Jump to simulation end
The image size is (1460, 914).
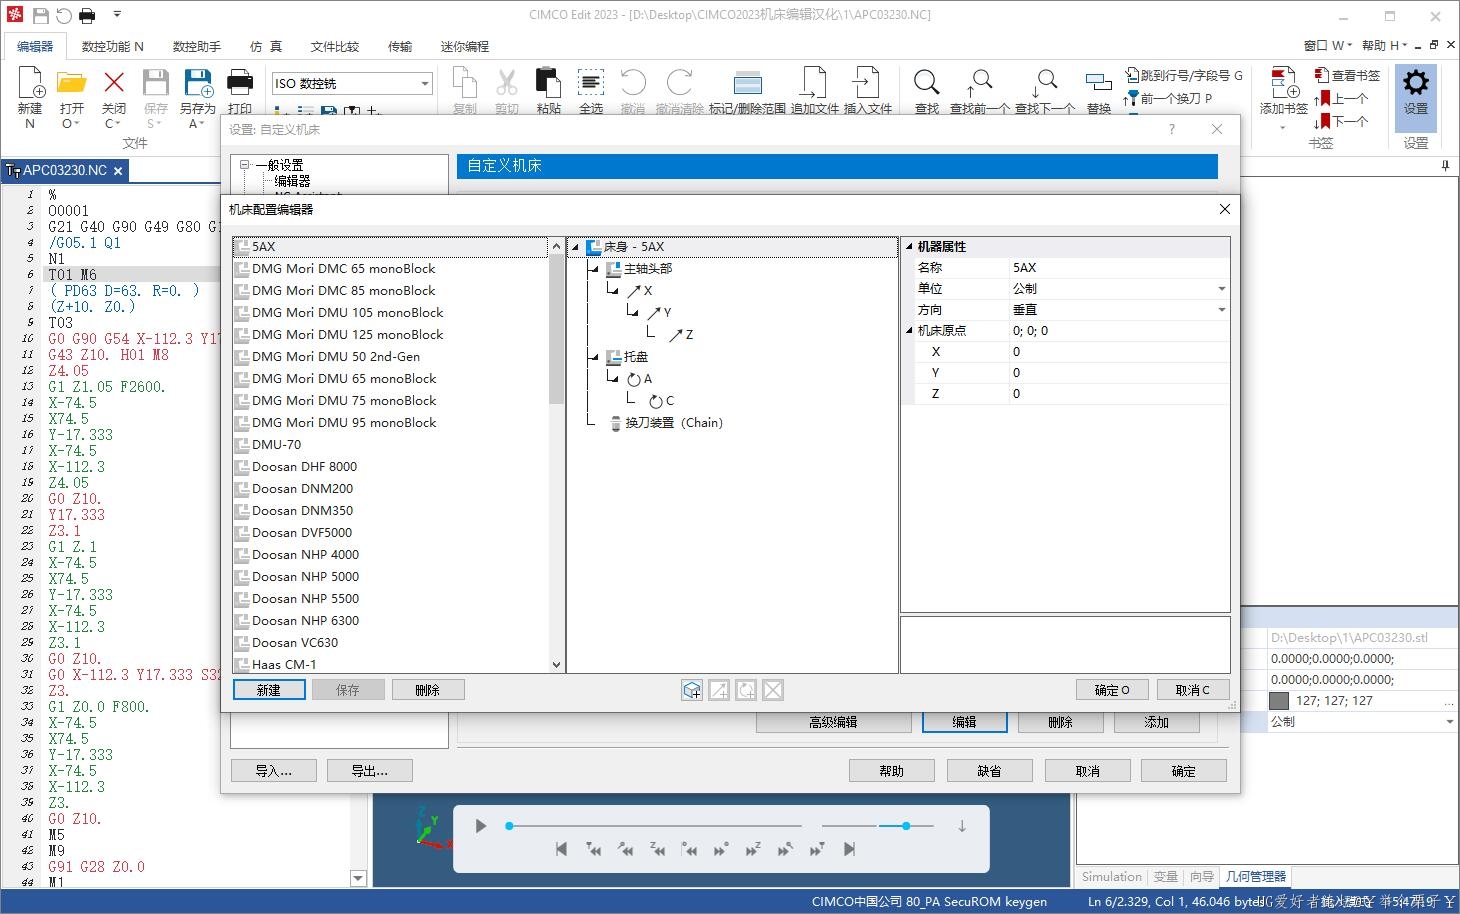click(849, 849)
